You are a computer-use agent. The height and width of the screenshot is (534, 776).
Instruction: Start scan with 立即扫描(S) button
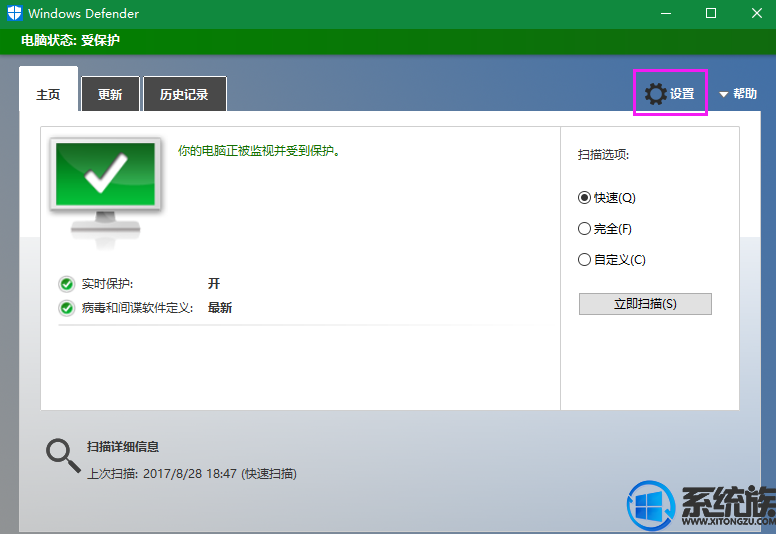[x=645, y=304]
